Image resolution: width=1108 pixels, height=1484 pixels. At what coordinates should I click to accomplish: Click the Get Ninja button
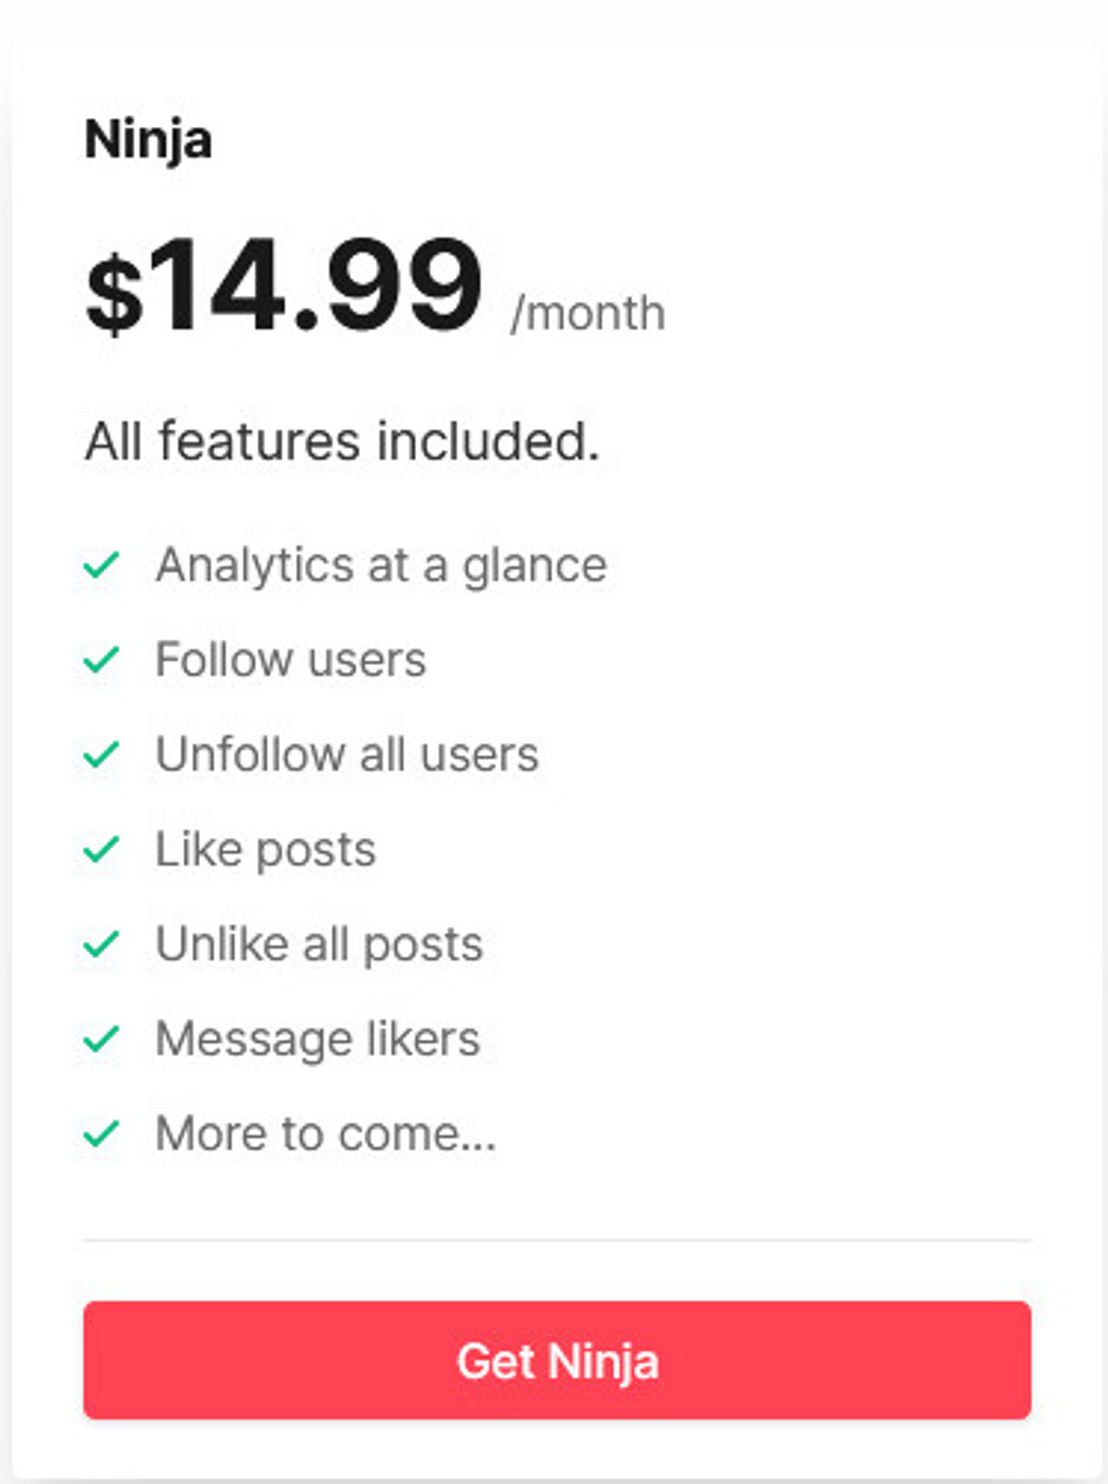[x=557, y=1360]
